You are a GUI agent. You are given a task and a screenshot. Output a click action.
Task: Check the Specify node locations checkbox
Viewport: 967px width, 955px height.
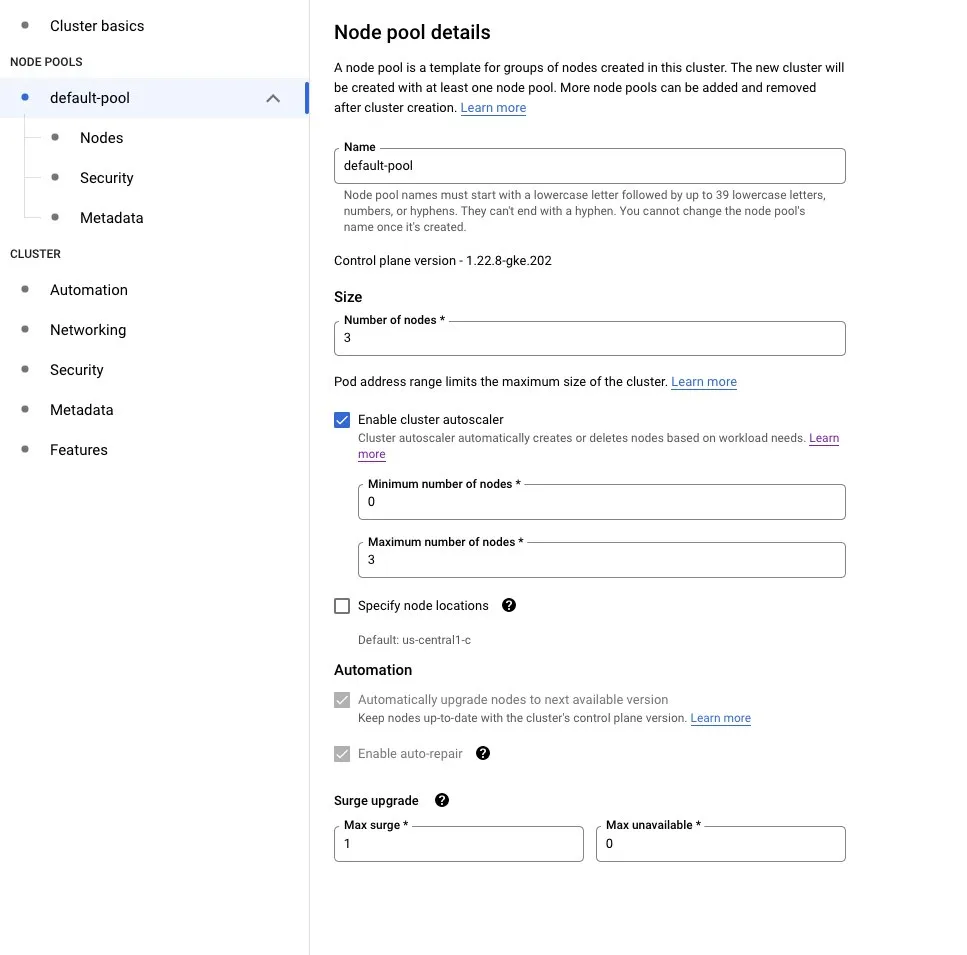342,606
